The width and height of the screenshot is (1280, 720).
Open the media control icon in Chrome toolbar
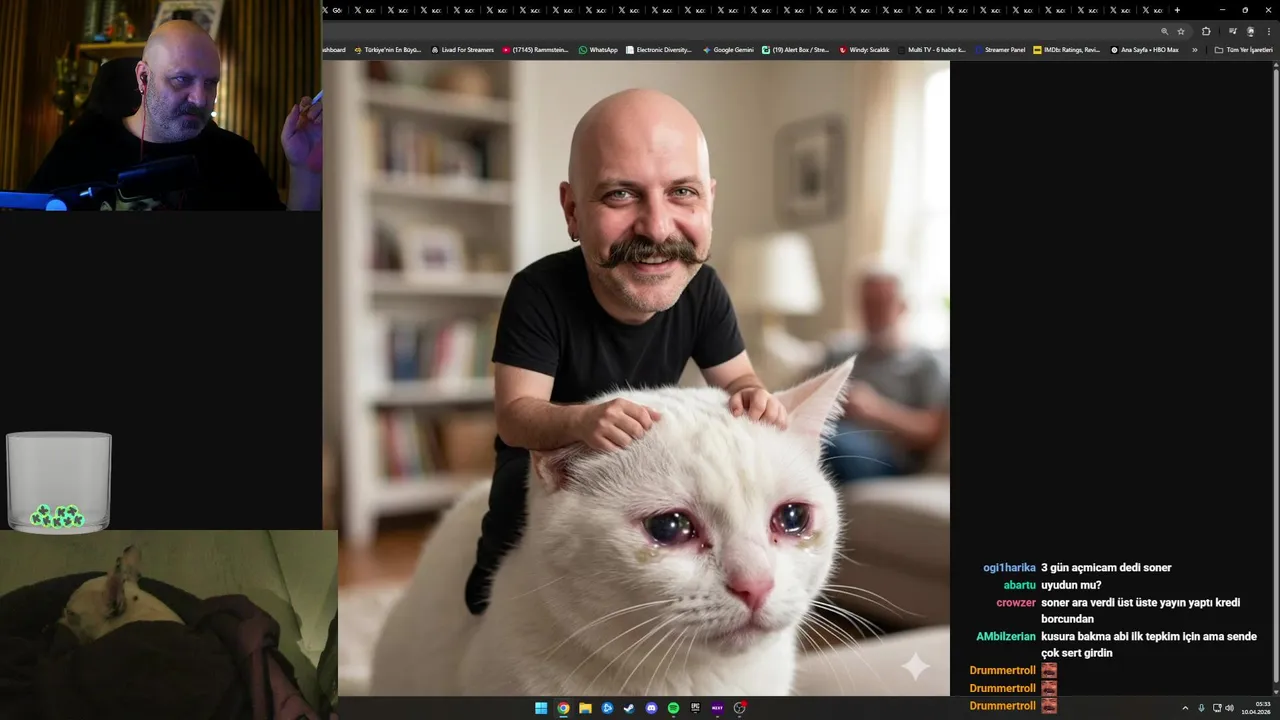[x=1233, y=31]
